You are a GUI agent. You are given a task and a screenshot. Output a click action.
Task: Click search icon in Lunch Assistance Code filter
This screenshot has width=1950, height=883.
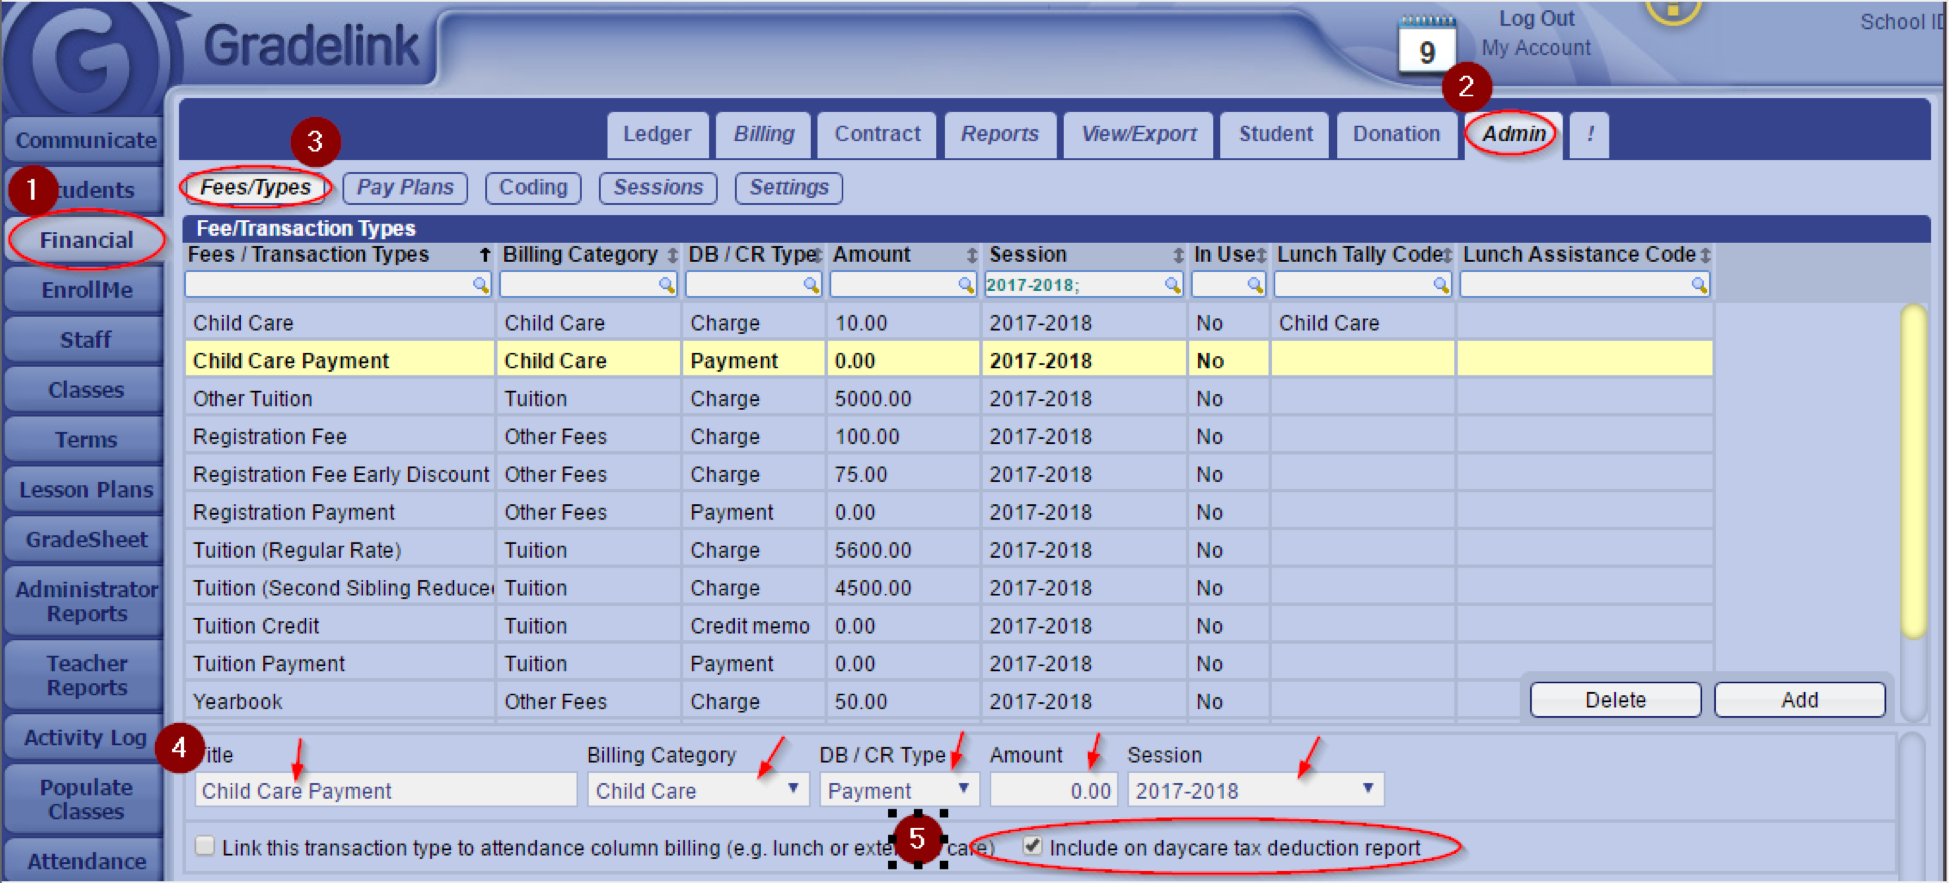[x=1698, y=286]
